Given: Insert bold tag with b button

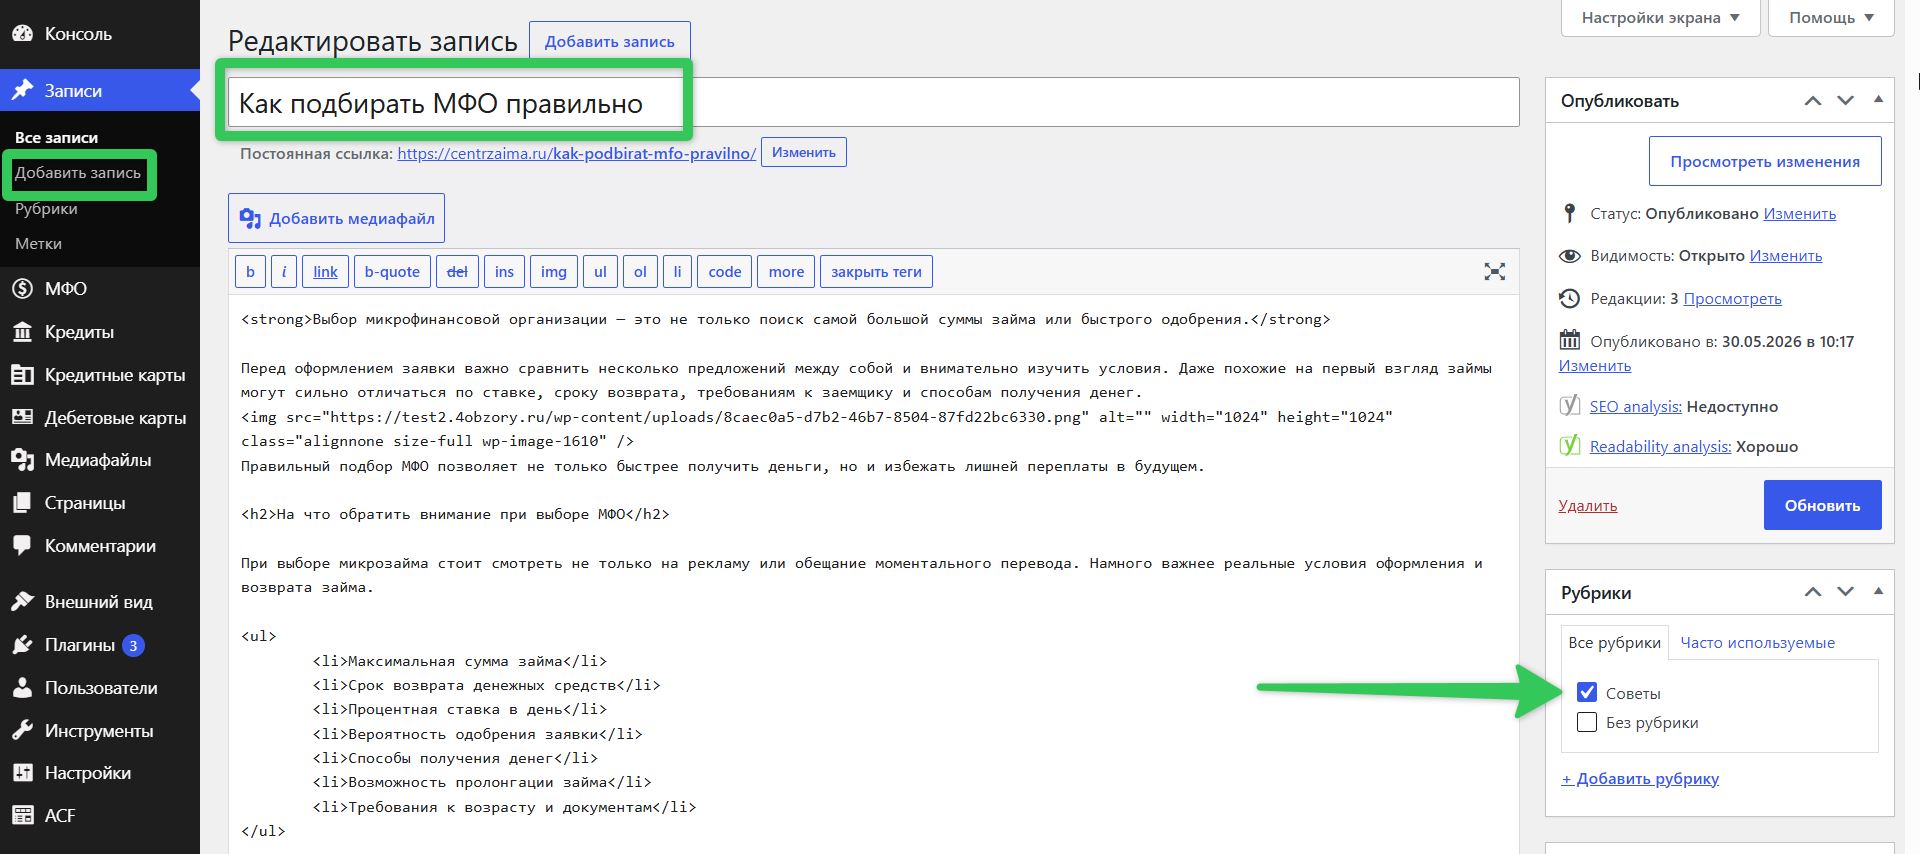Looking at the screenshot, I should tap(250, 271).
